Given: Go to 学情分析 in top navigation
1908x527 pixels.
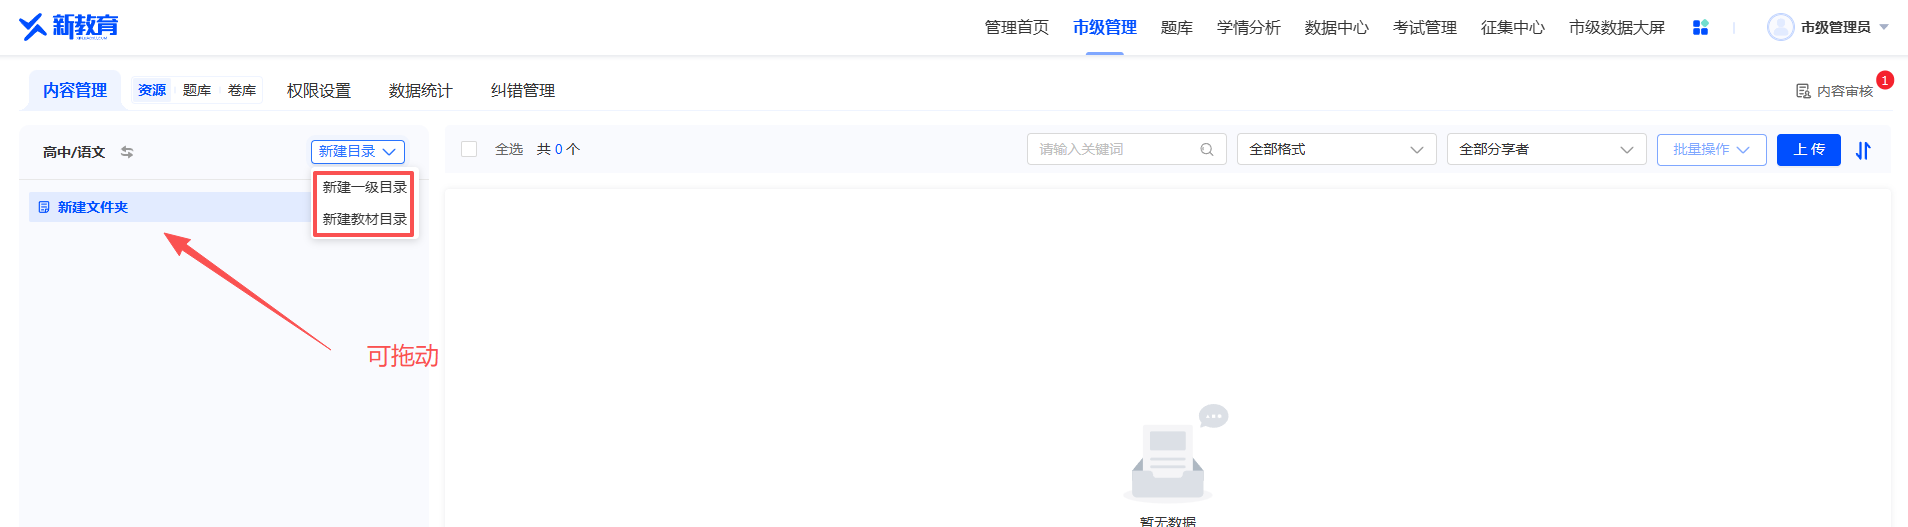Looking at the screenshot, I should (x=1248, y=27).
